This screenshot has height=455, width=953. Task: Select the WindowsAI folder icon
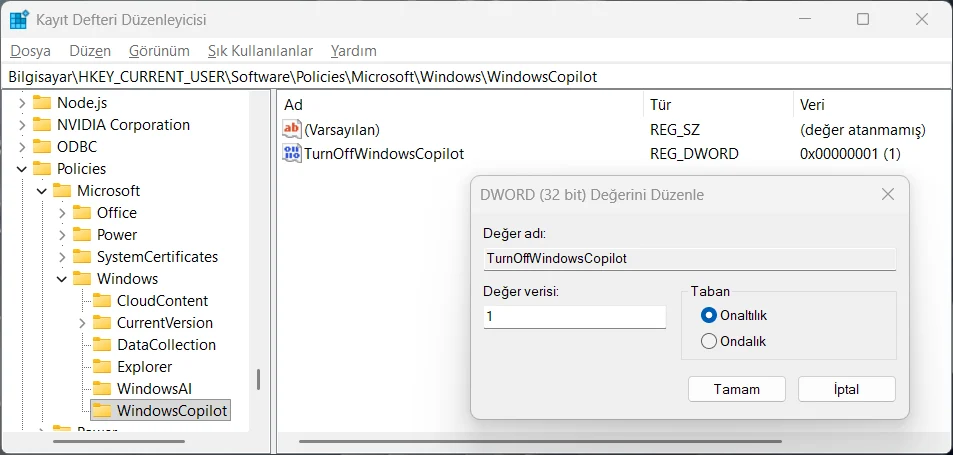pyautogui.click(x=102, y=389)
